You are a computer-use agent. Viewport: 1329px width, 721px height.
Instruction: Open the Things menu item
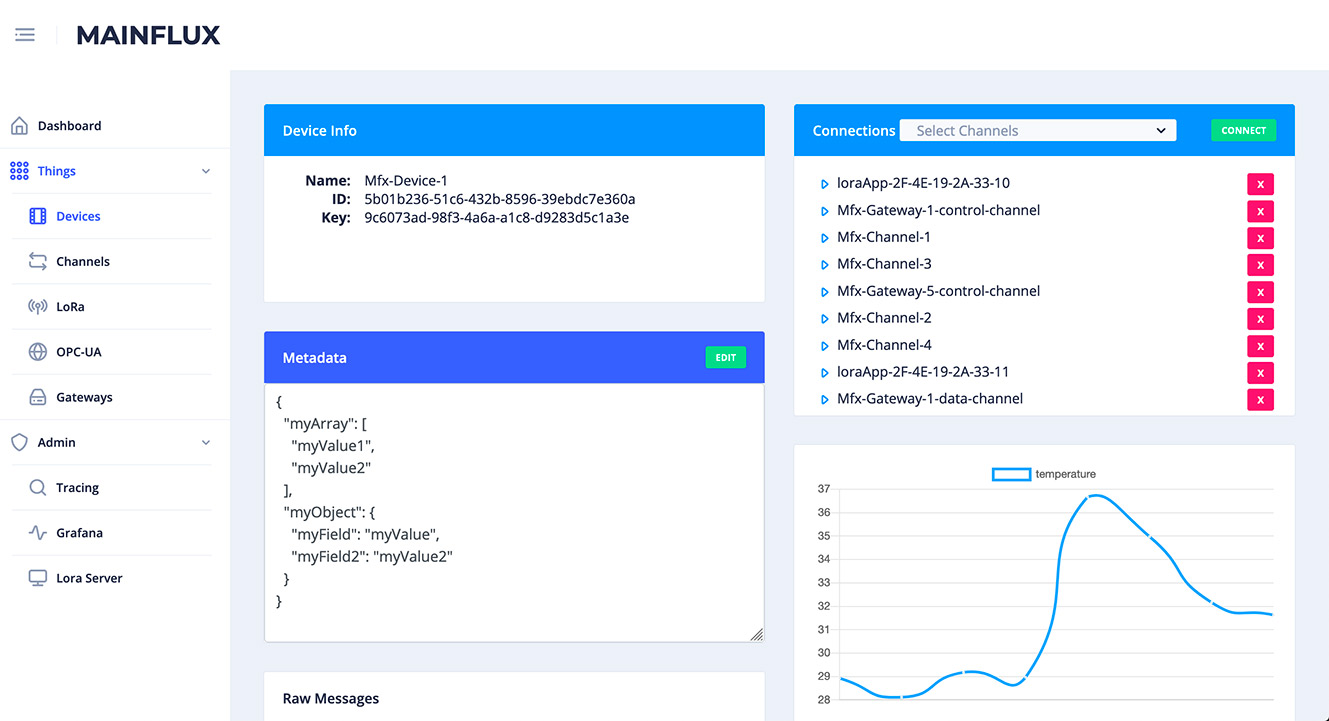click(x=56, y=171)
